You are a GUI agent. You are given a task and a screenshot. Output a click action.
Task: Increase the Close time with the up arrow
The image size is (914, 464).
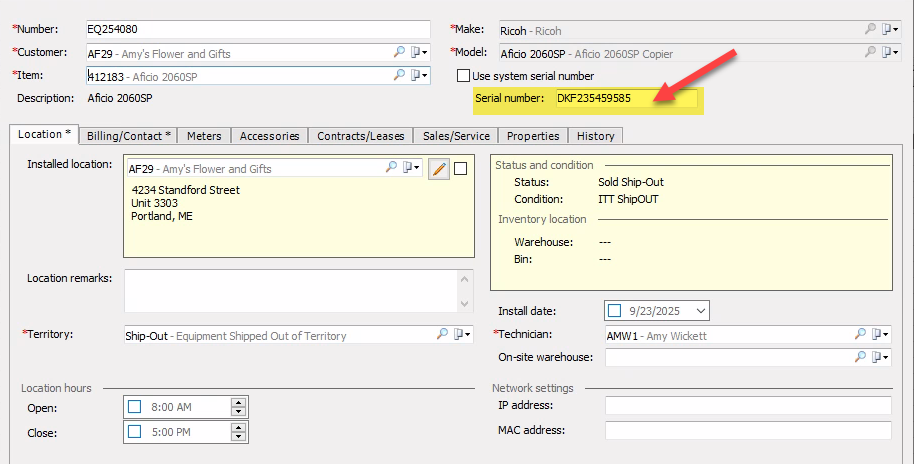(238, 427)
